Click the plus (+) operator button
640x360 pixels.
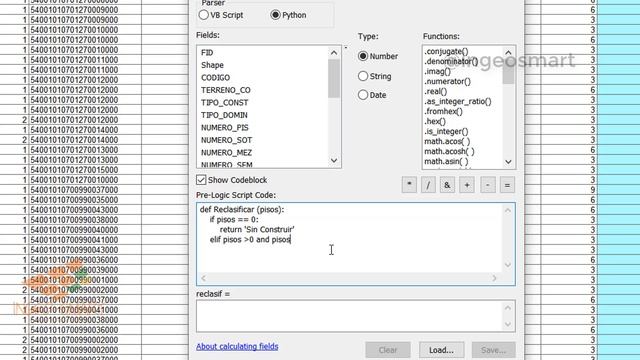point(467,185)
